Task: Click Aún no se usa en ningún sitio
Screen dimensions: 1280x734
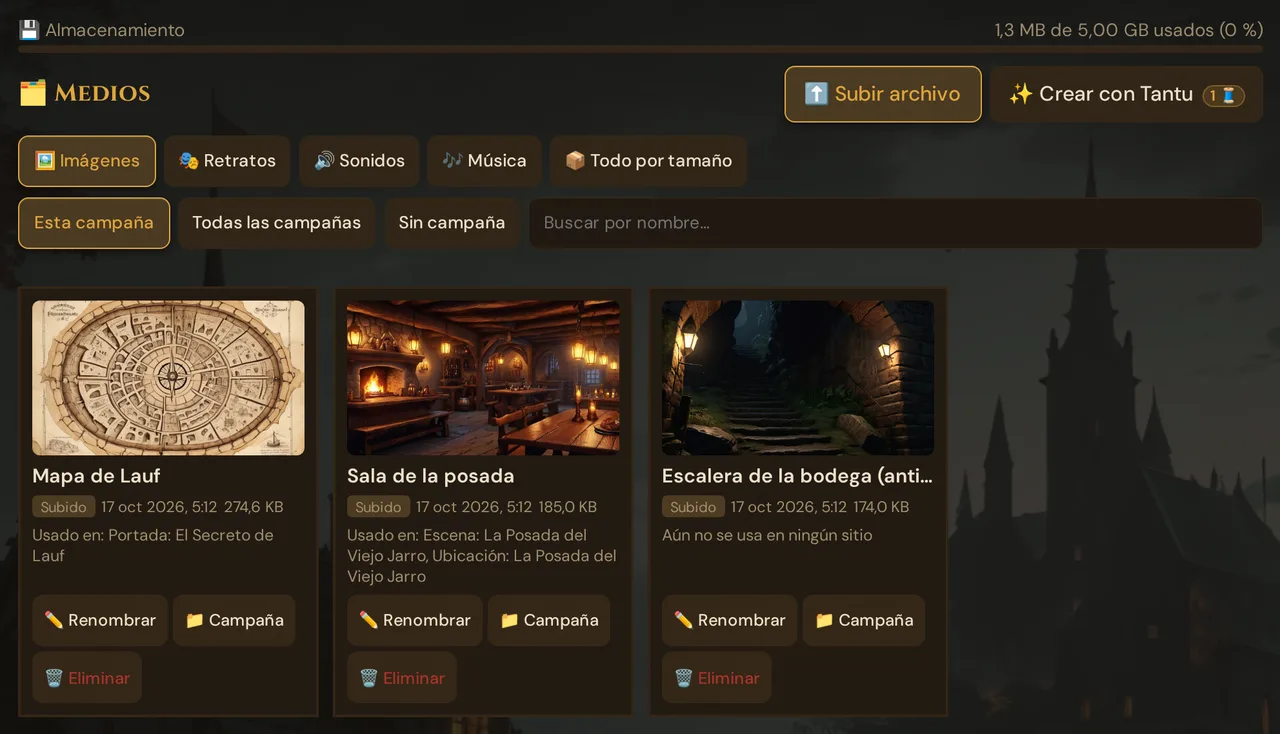Action: point(767,536)
